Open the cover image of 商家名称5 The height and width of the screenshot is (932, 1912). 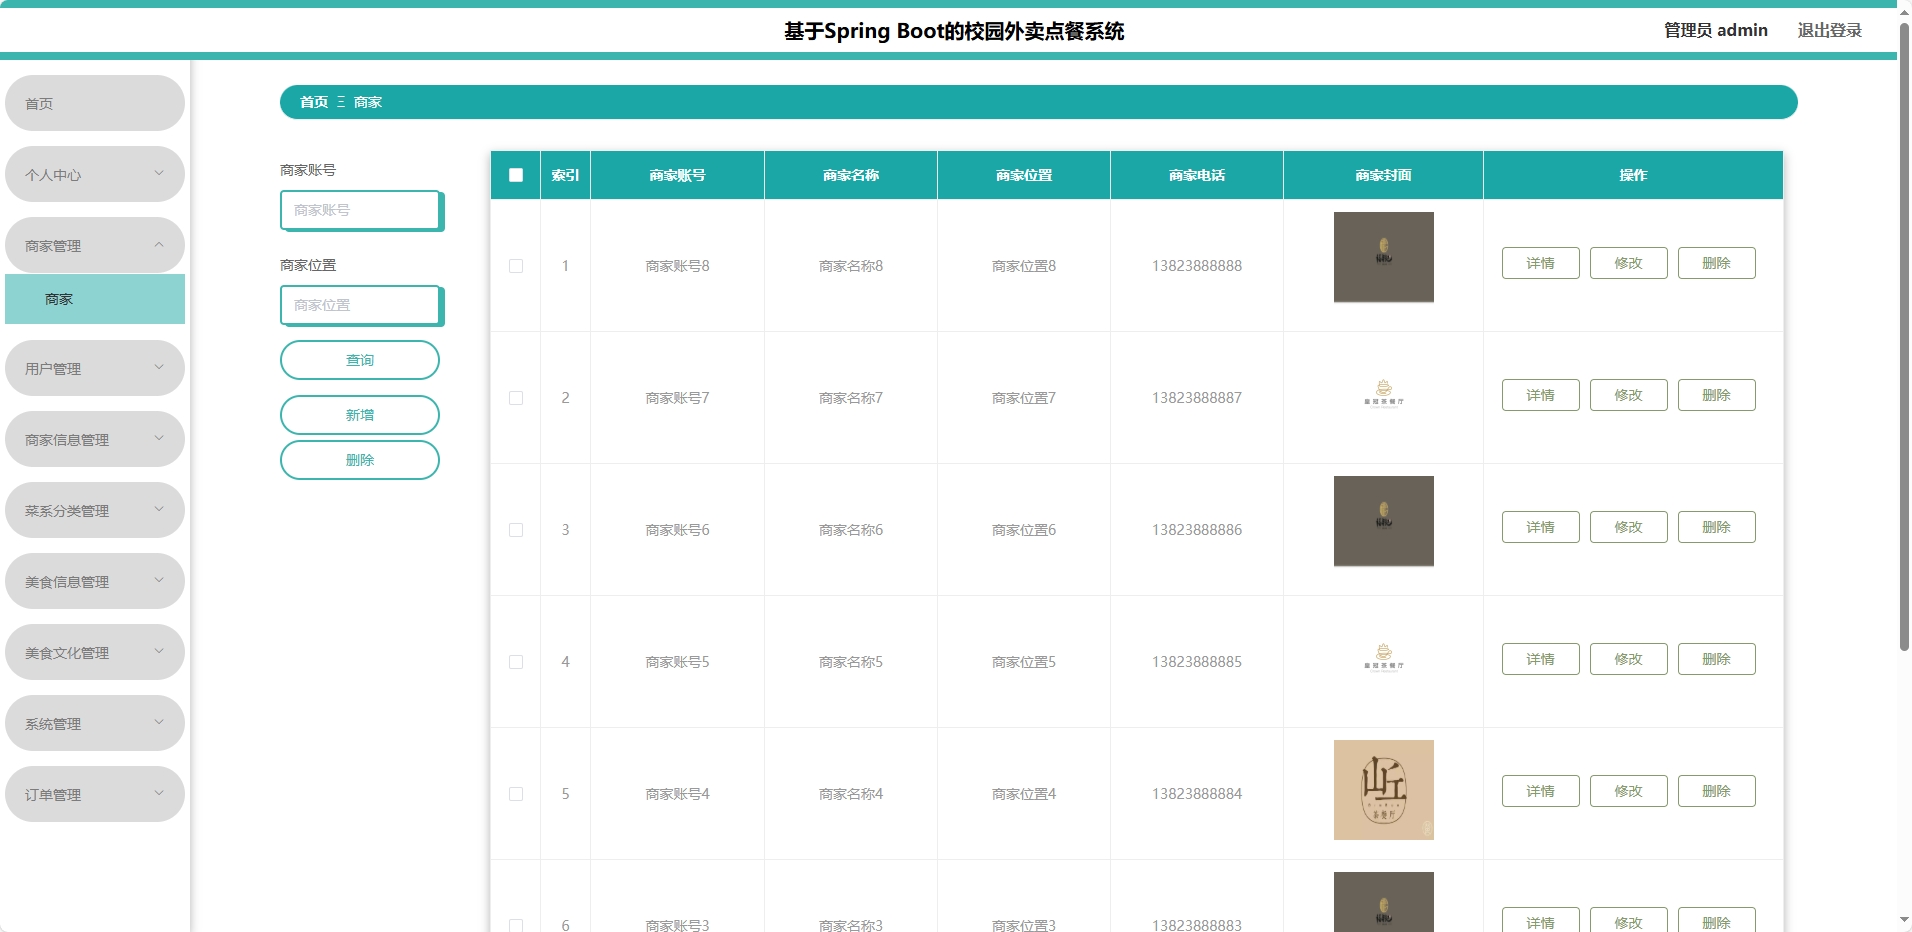click(x=1384, y=658)
